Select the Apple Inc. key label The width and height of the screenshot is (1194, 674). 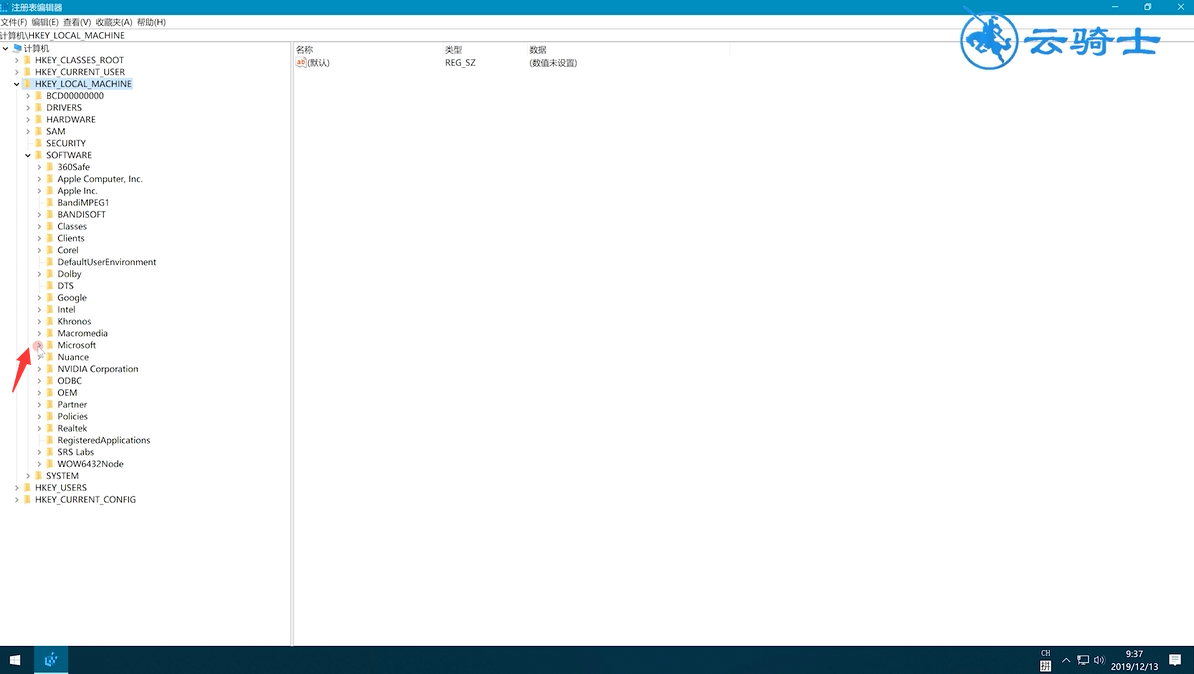(x=78, y=190)
